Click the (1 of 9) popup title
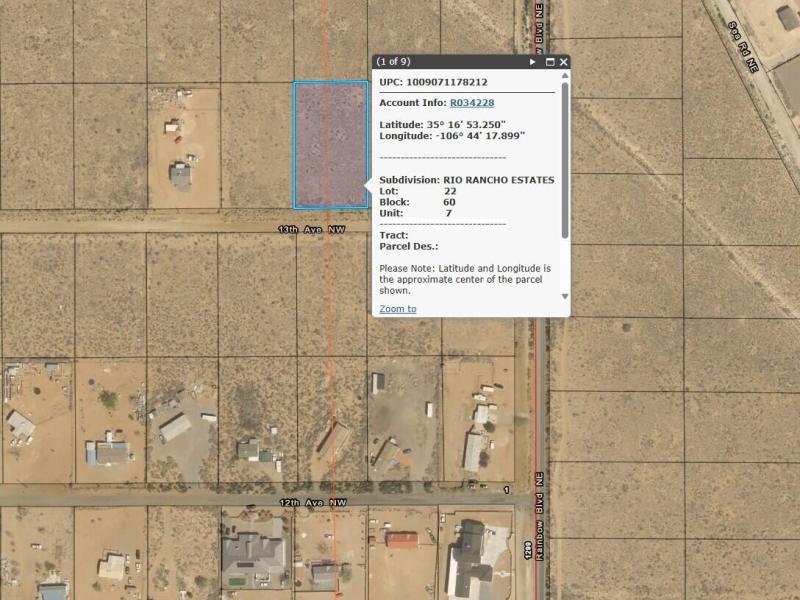Image resolution: width=800 pixels, height=600 pixels. tap(393, 62)
